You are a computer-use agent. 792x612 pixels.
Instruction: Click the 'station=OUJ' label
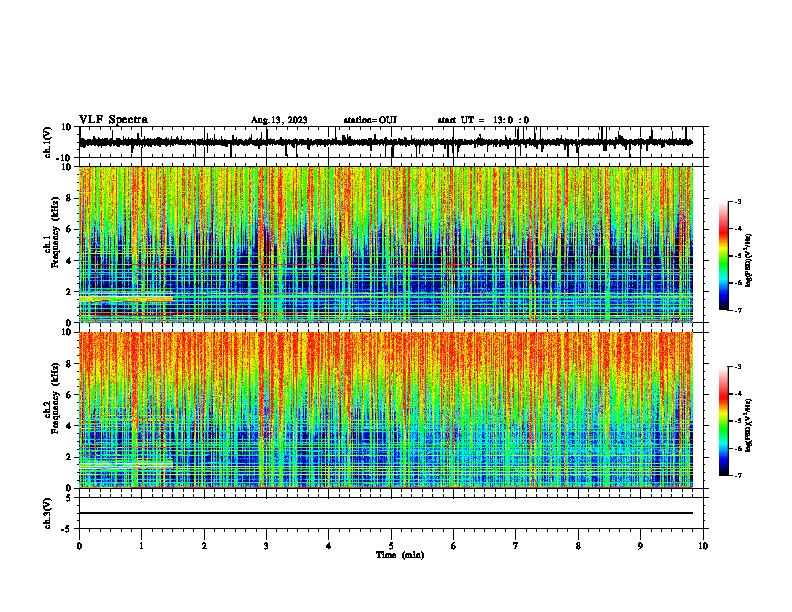tap(370, 120)
